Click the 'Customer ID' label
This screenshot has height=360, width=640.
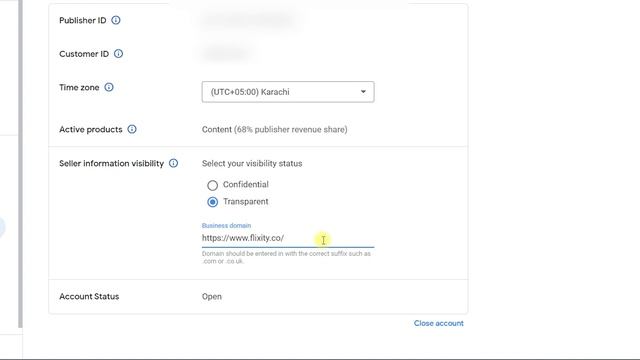pyautogui.click(x=84, y=54)
